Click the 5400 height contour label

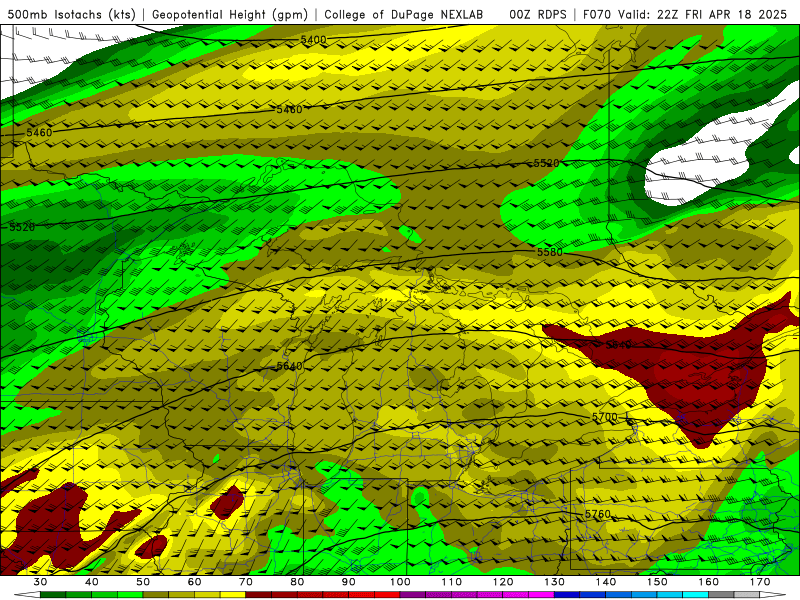313,40
